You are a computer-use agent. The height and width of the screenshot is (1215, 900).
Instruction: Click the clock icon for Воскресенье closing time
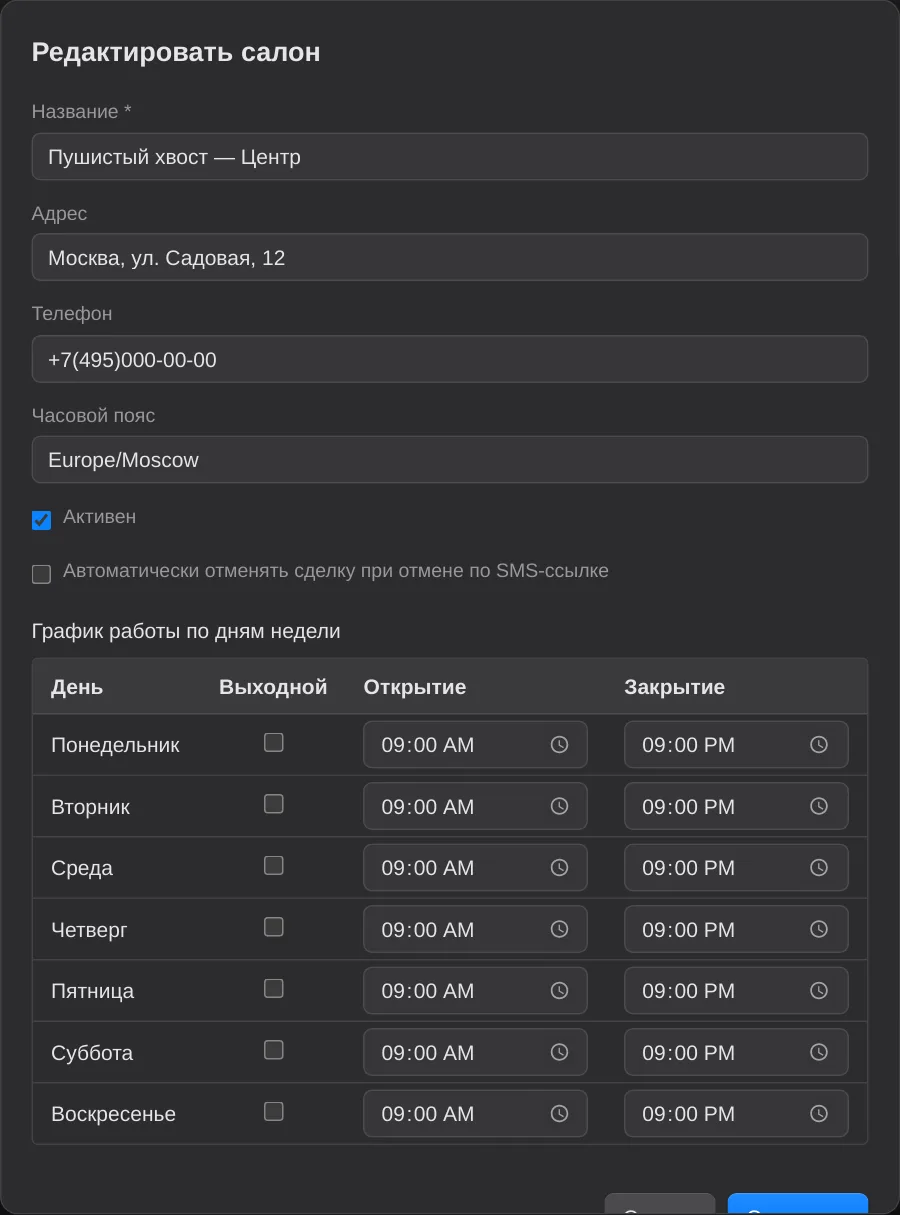(819, 1114)
